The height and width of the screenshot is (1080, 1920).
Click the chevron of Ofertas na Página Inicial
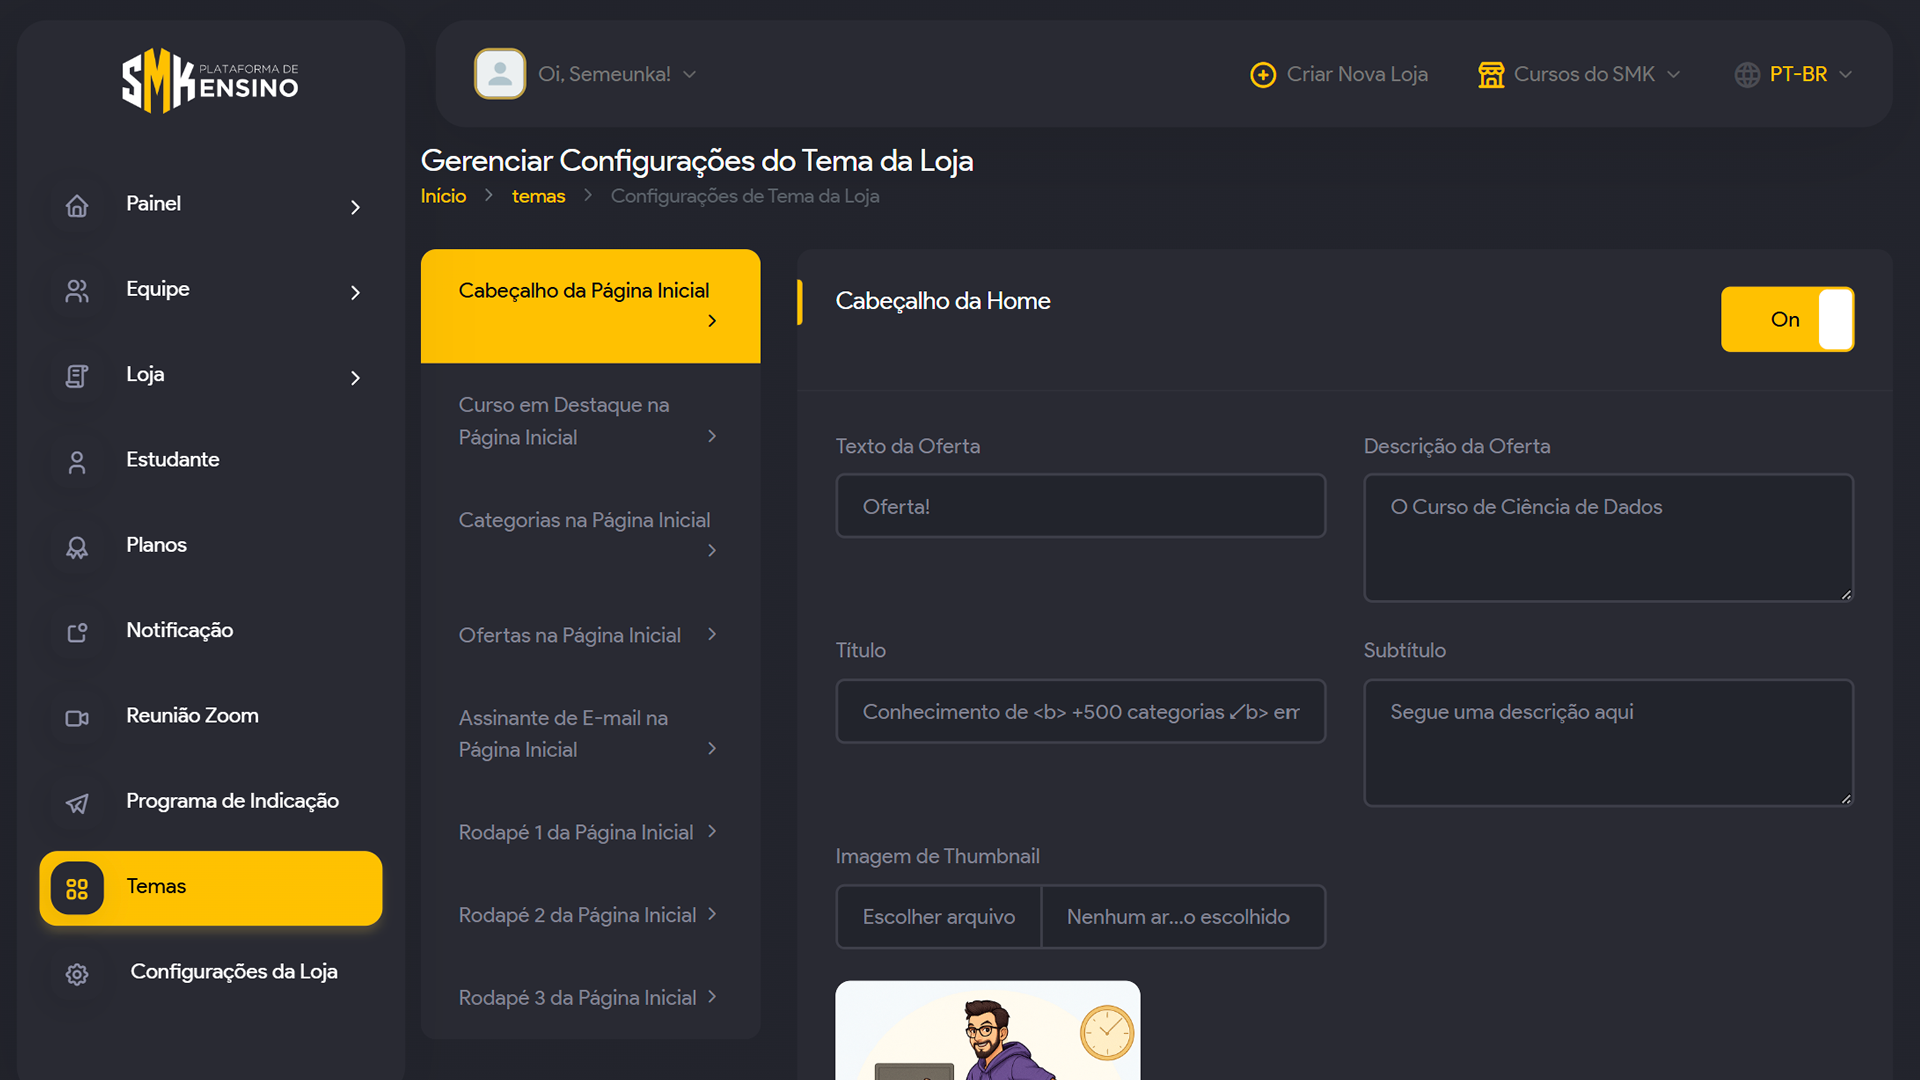(x=712, y=634)
